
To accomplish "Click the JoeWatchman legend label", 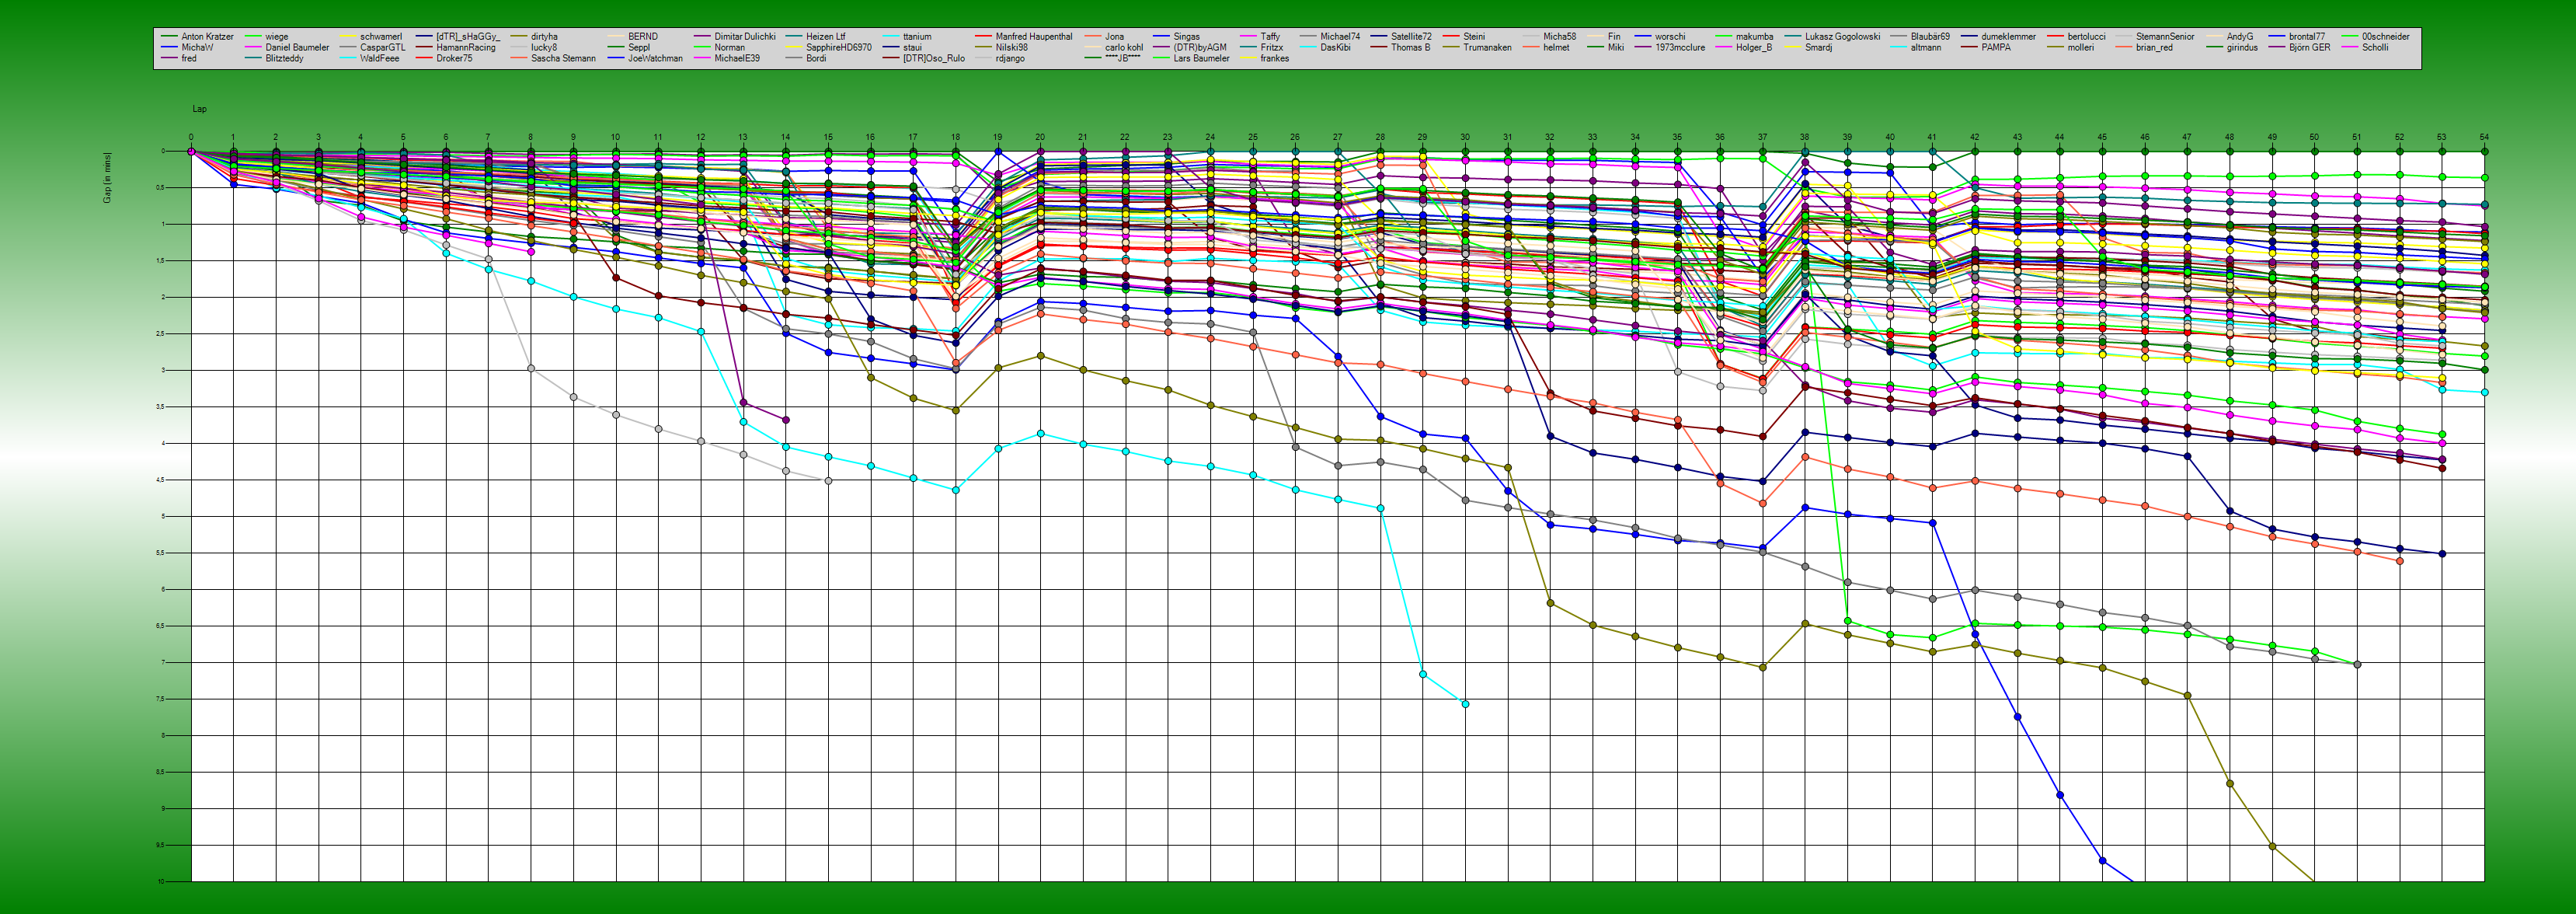I will click(x=655, y=59).
